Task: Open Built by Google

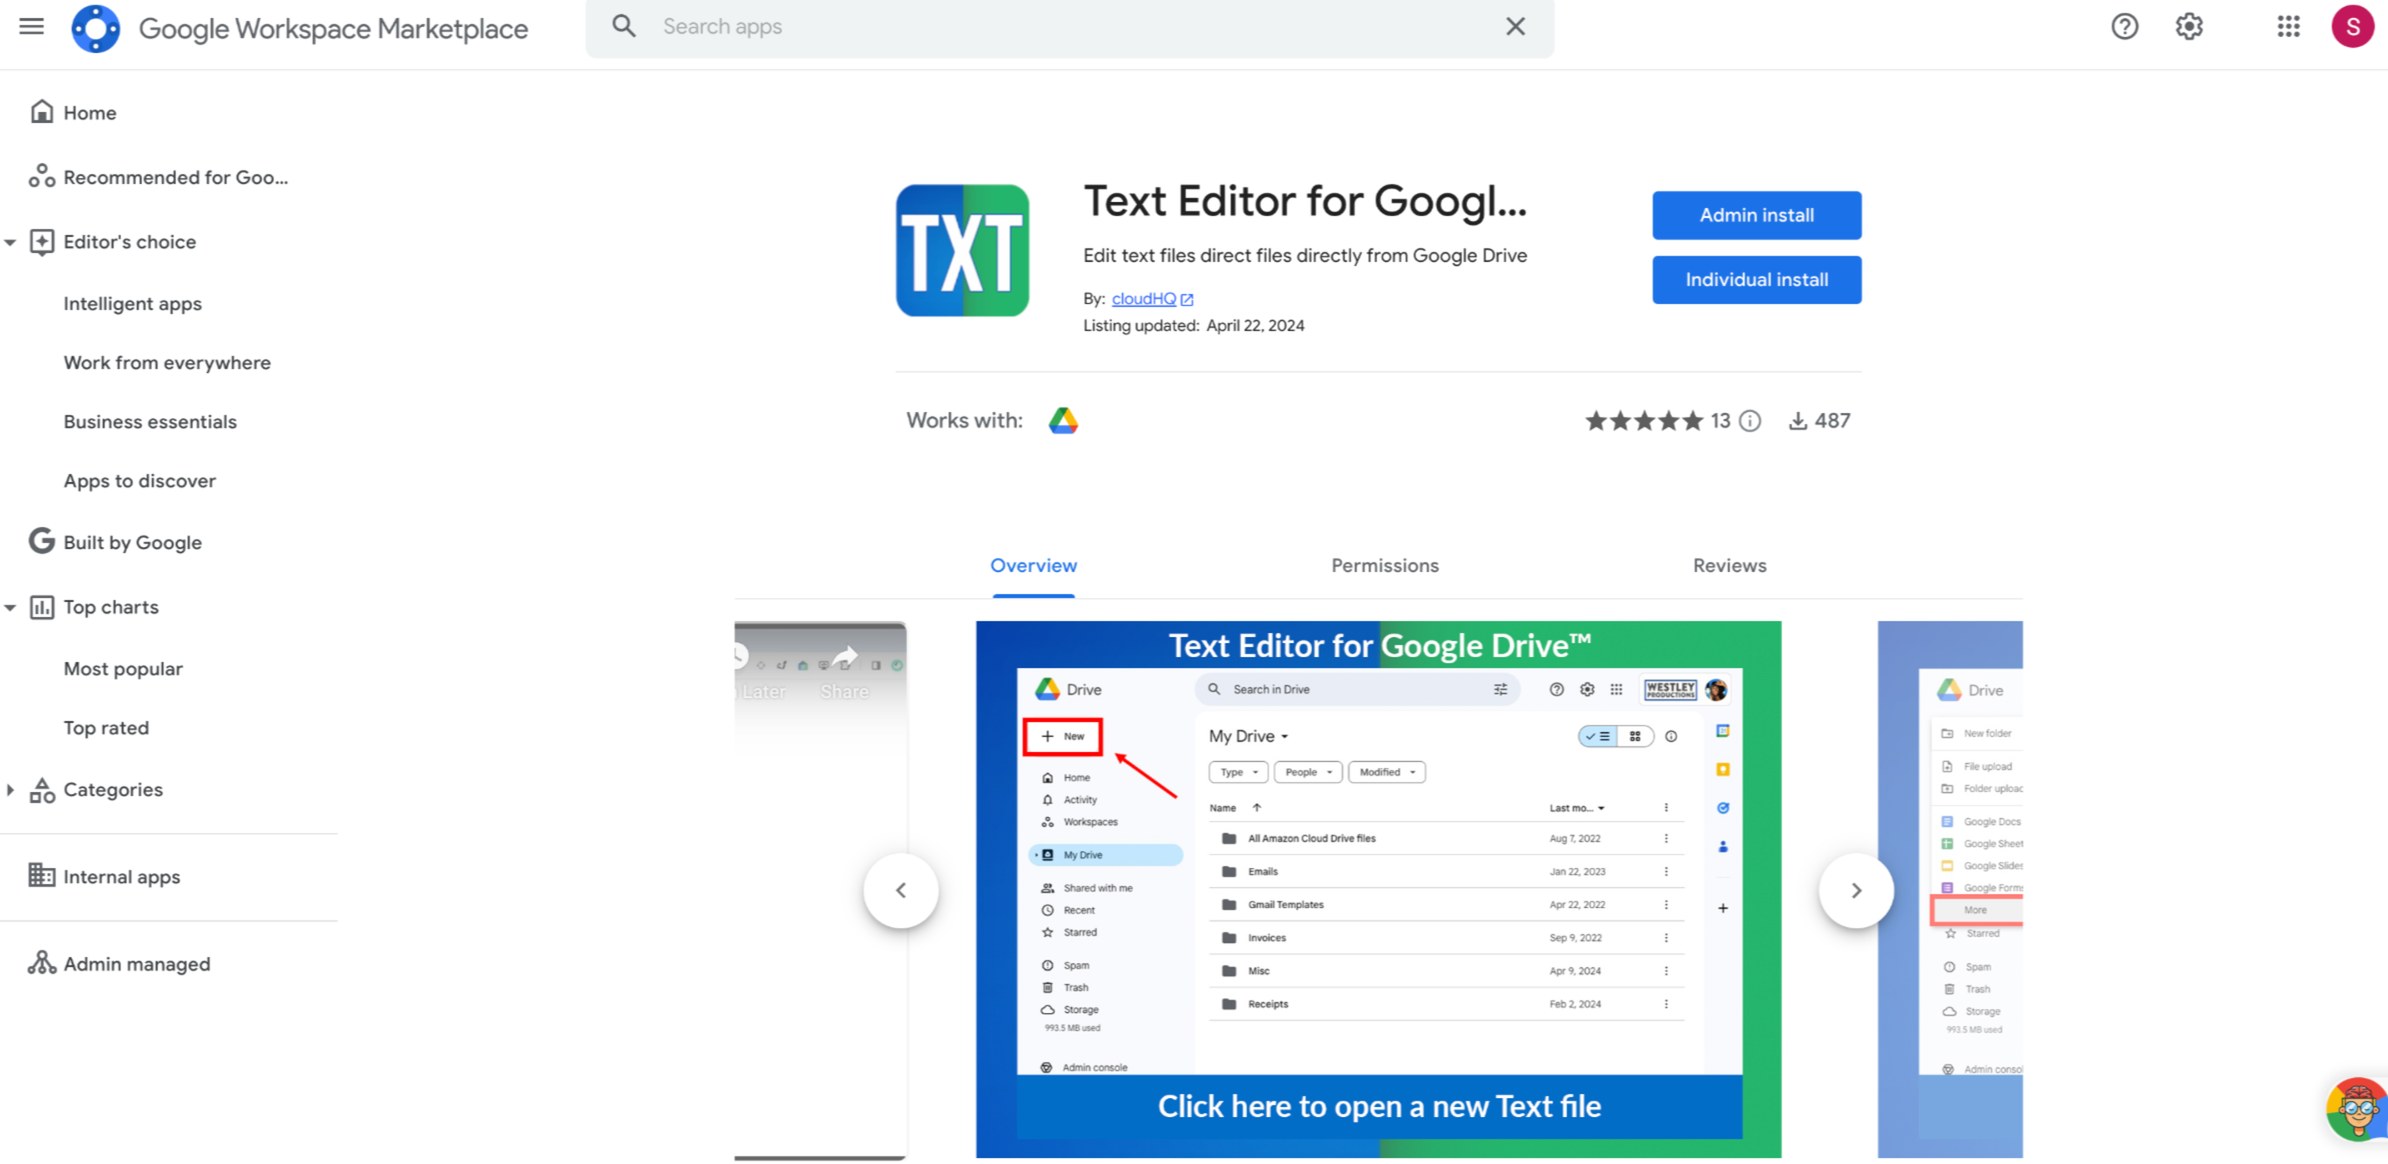Action: [x=132, y=543]
